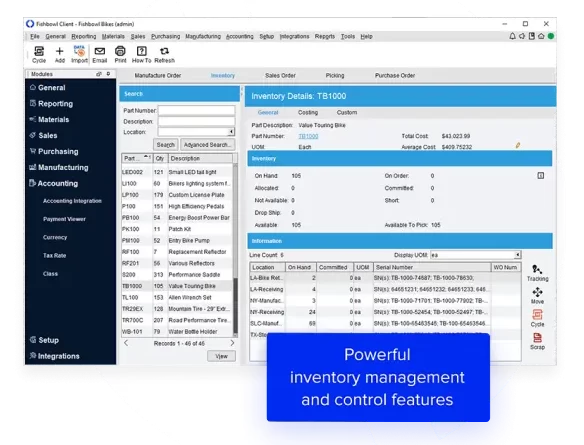The width and height of the screenshot is (584, 445).
Task: Open the Tracking tool icon
Action: click(x=537, y=273)
